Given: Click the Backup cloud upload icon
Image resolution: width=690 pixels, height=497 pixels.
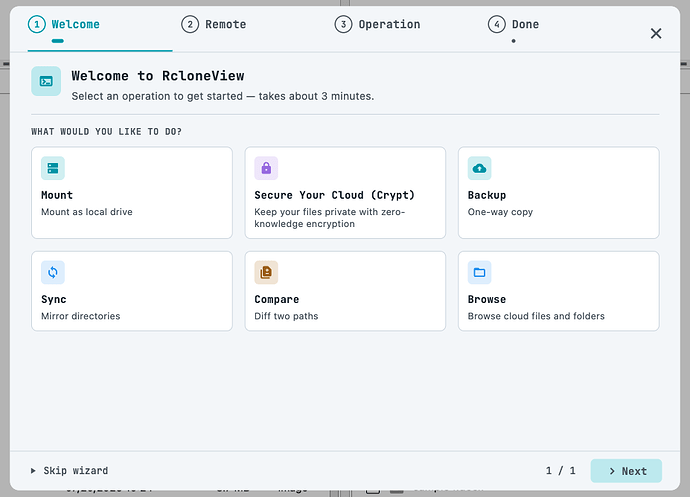Looking at the screenshot, I should [479, 168].
